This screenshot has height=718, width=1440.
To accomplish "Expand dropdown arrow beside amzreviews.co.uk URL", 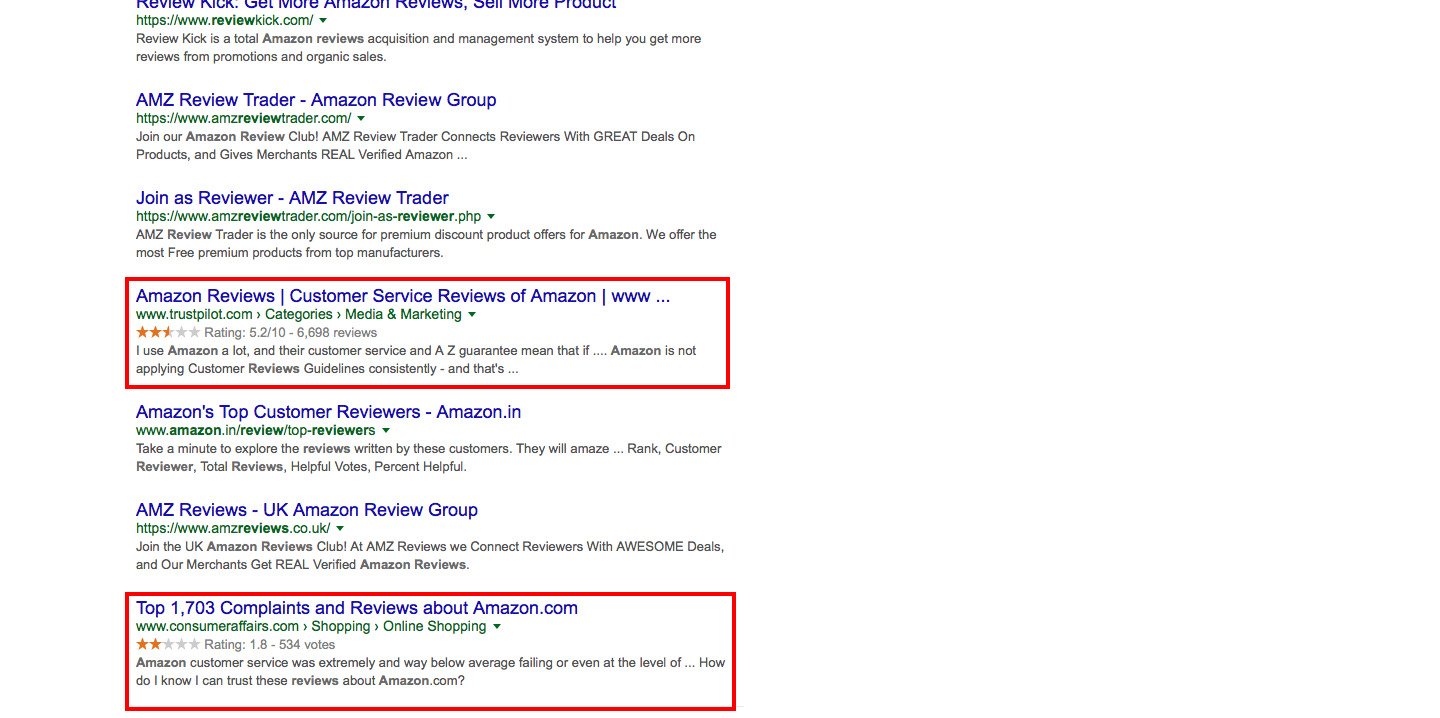I will [340, 529].
